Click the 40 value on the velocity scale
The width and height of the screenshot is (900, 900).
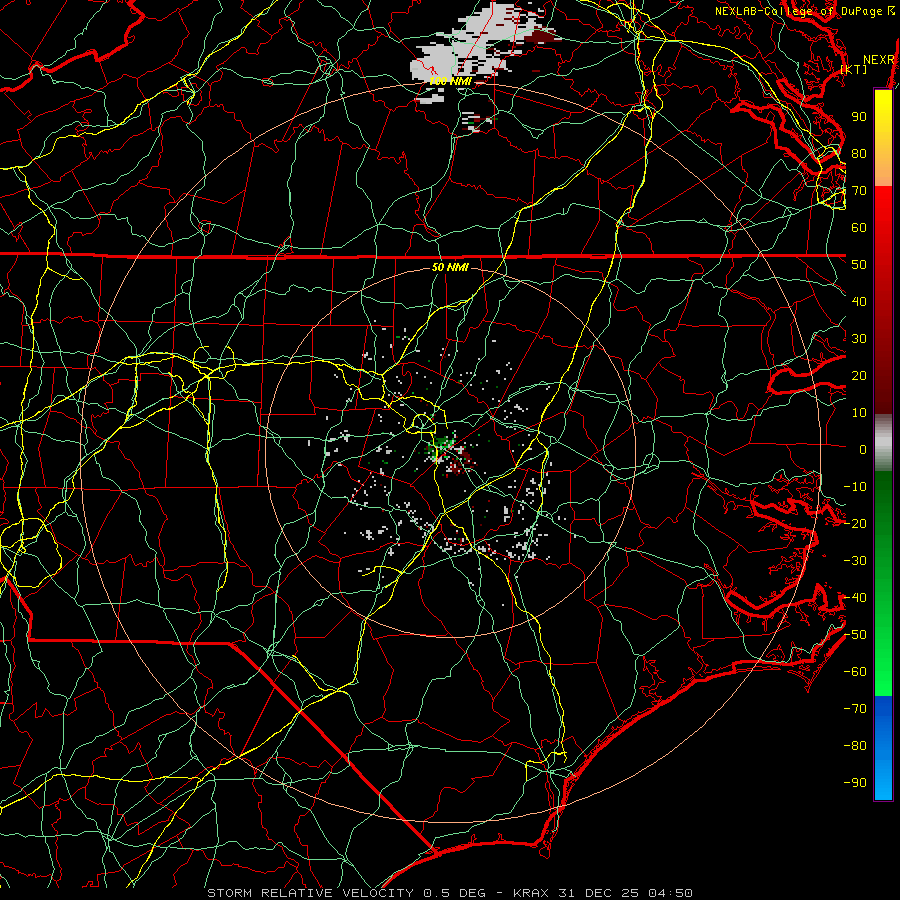point(859,301)
